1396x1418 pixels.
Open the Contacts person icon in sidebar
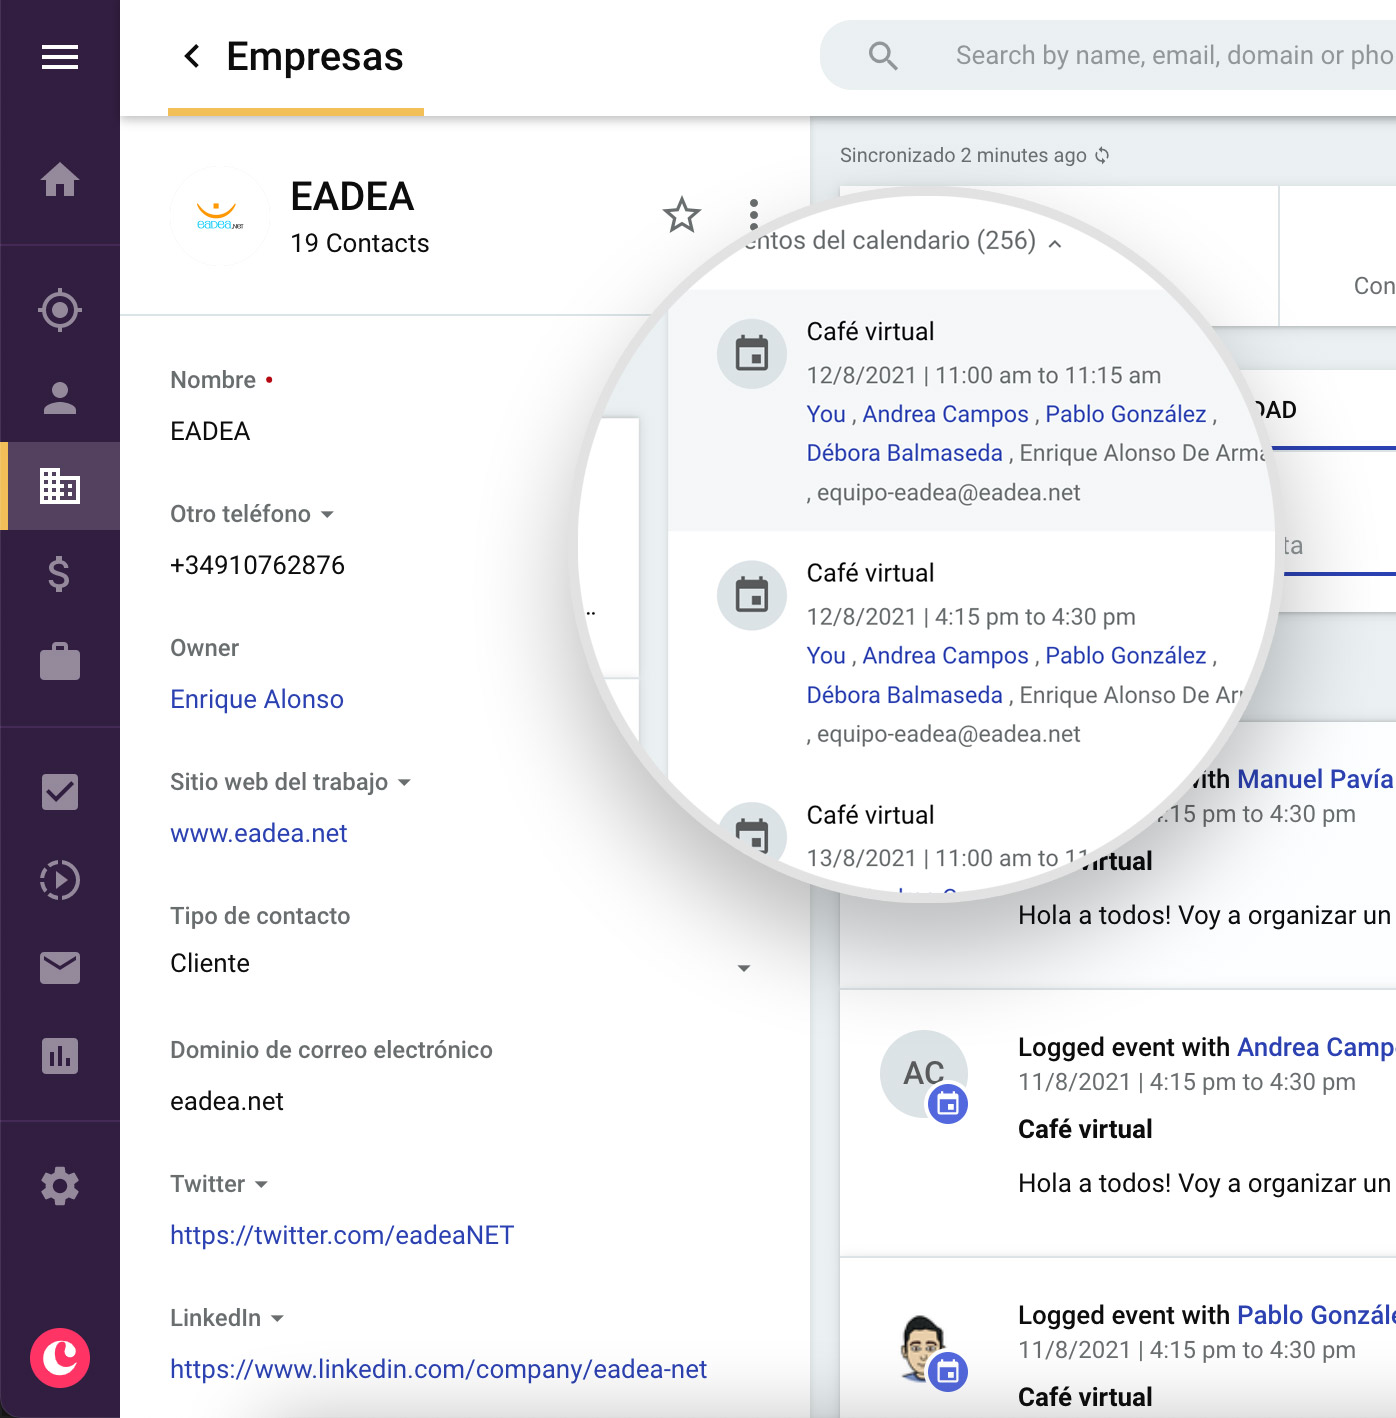[60, 398]
